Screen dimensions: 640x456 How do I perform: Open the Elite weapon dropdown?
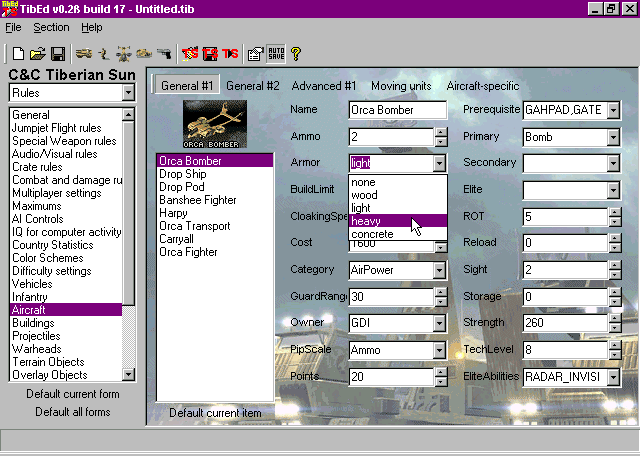[613, 190]
